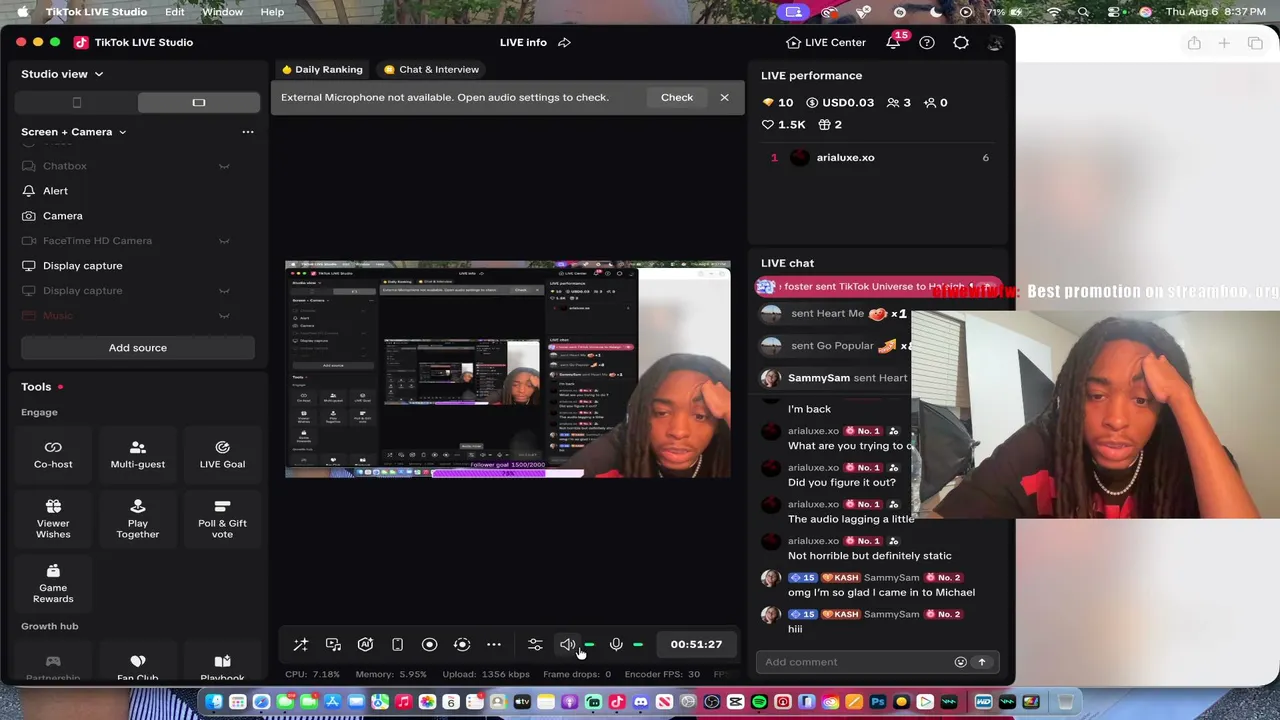Viewport: 1280px width, 720px height.
Task: Switch to Chat & Interview tab
Action: point(431,70)
